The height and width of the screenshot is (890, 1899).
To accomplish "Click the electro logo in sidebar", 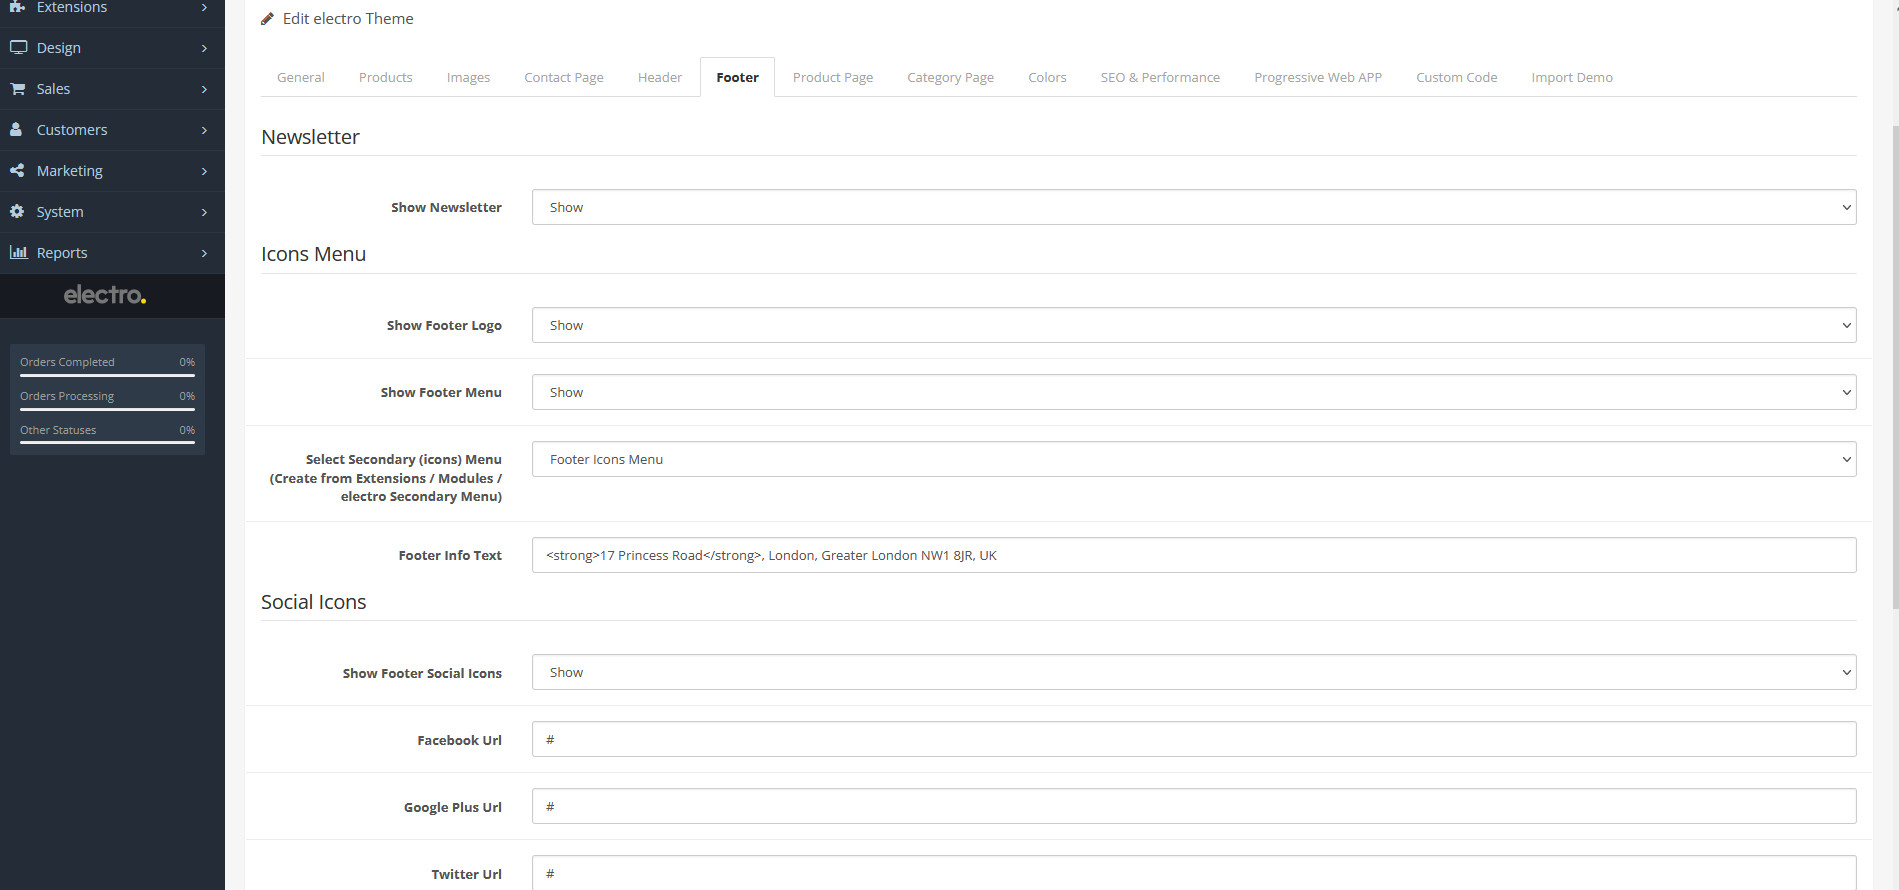I will pos(105,295).
